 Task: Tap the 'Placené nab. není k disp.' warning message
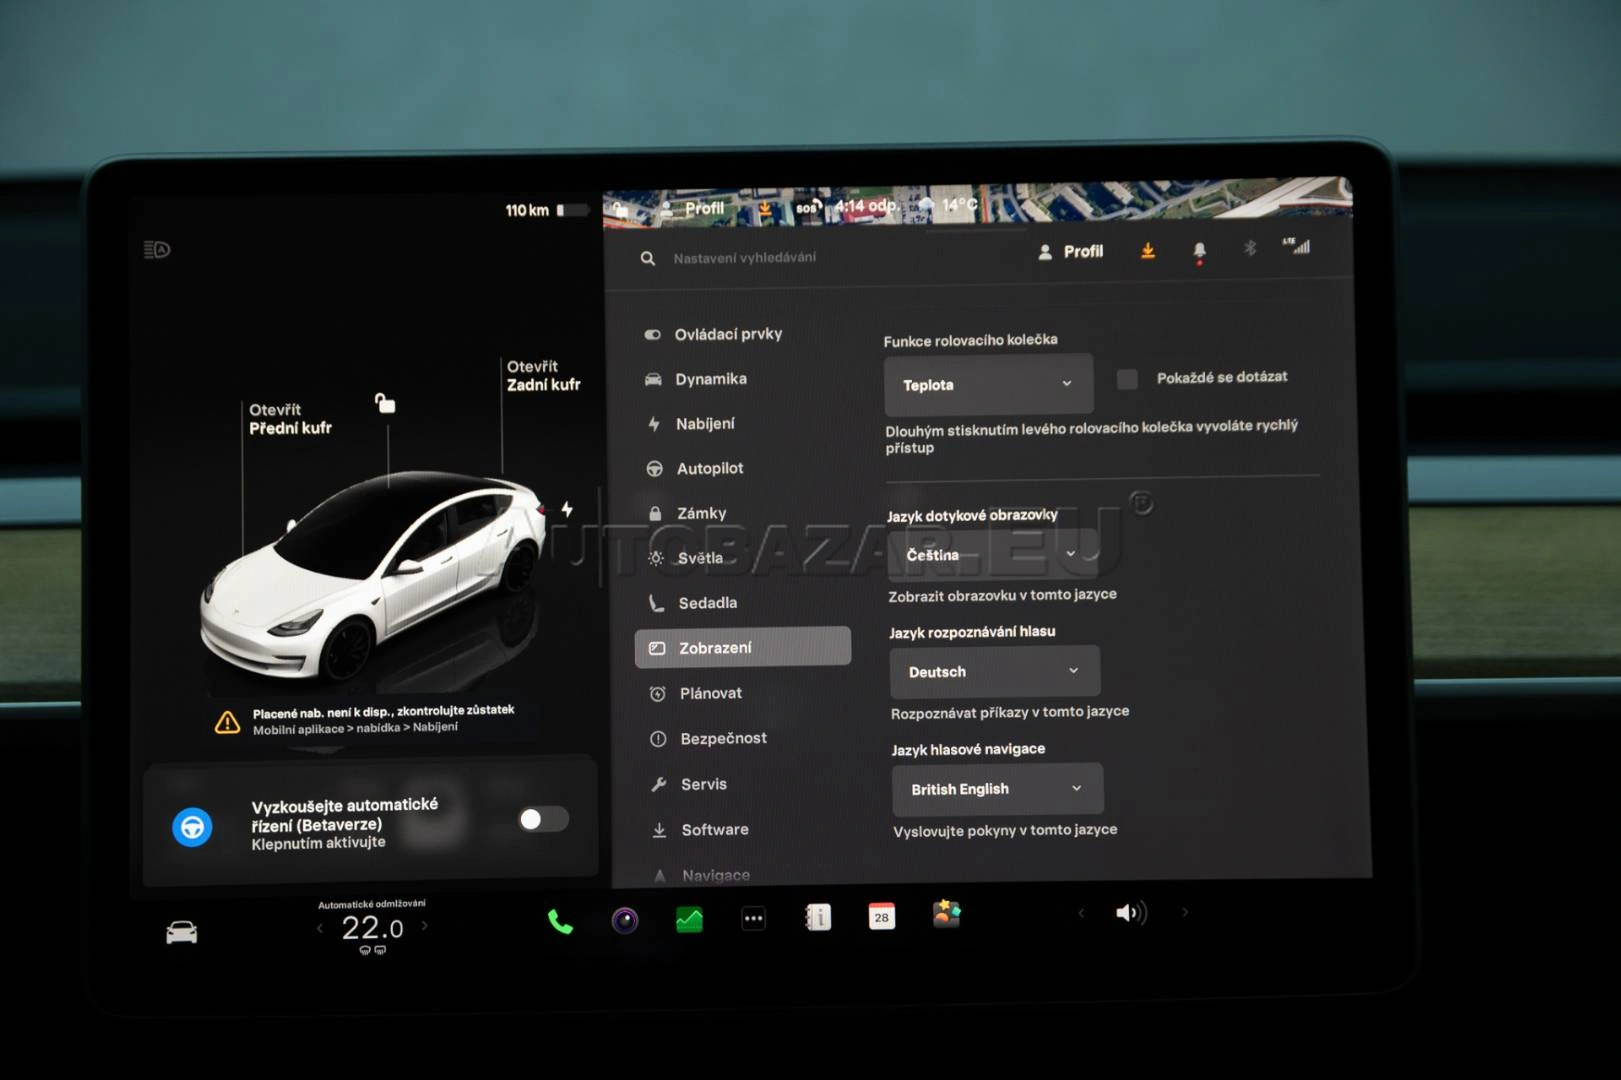pyautogui.click(x=383, y=719)
